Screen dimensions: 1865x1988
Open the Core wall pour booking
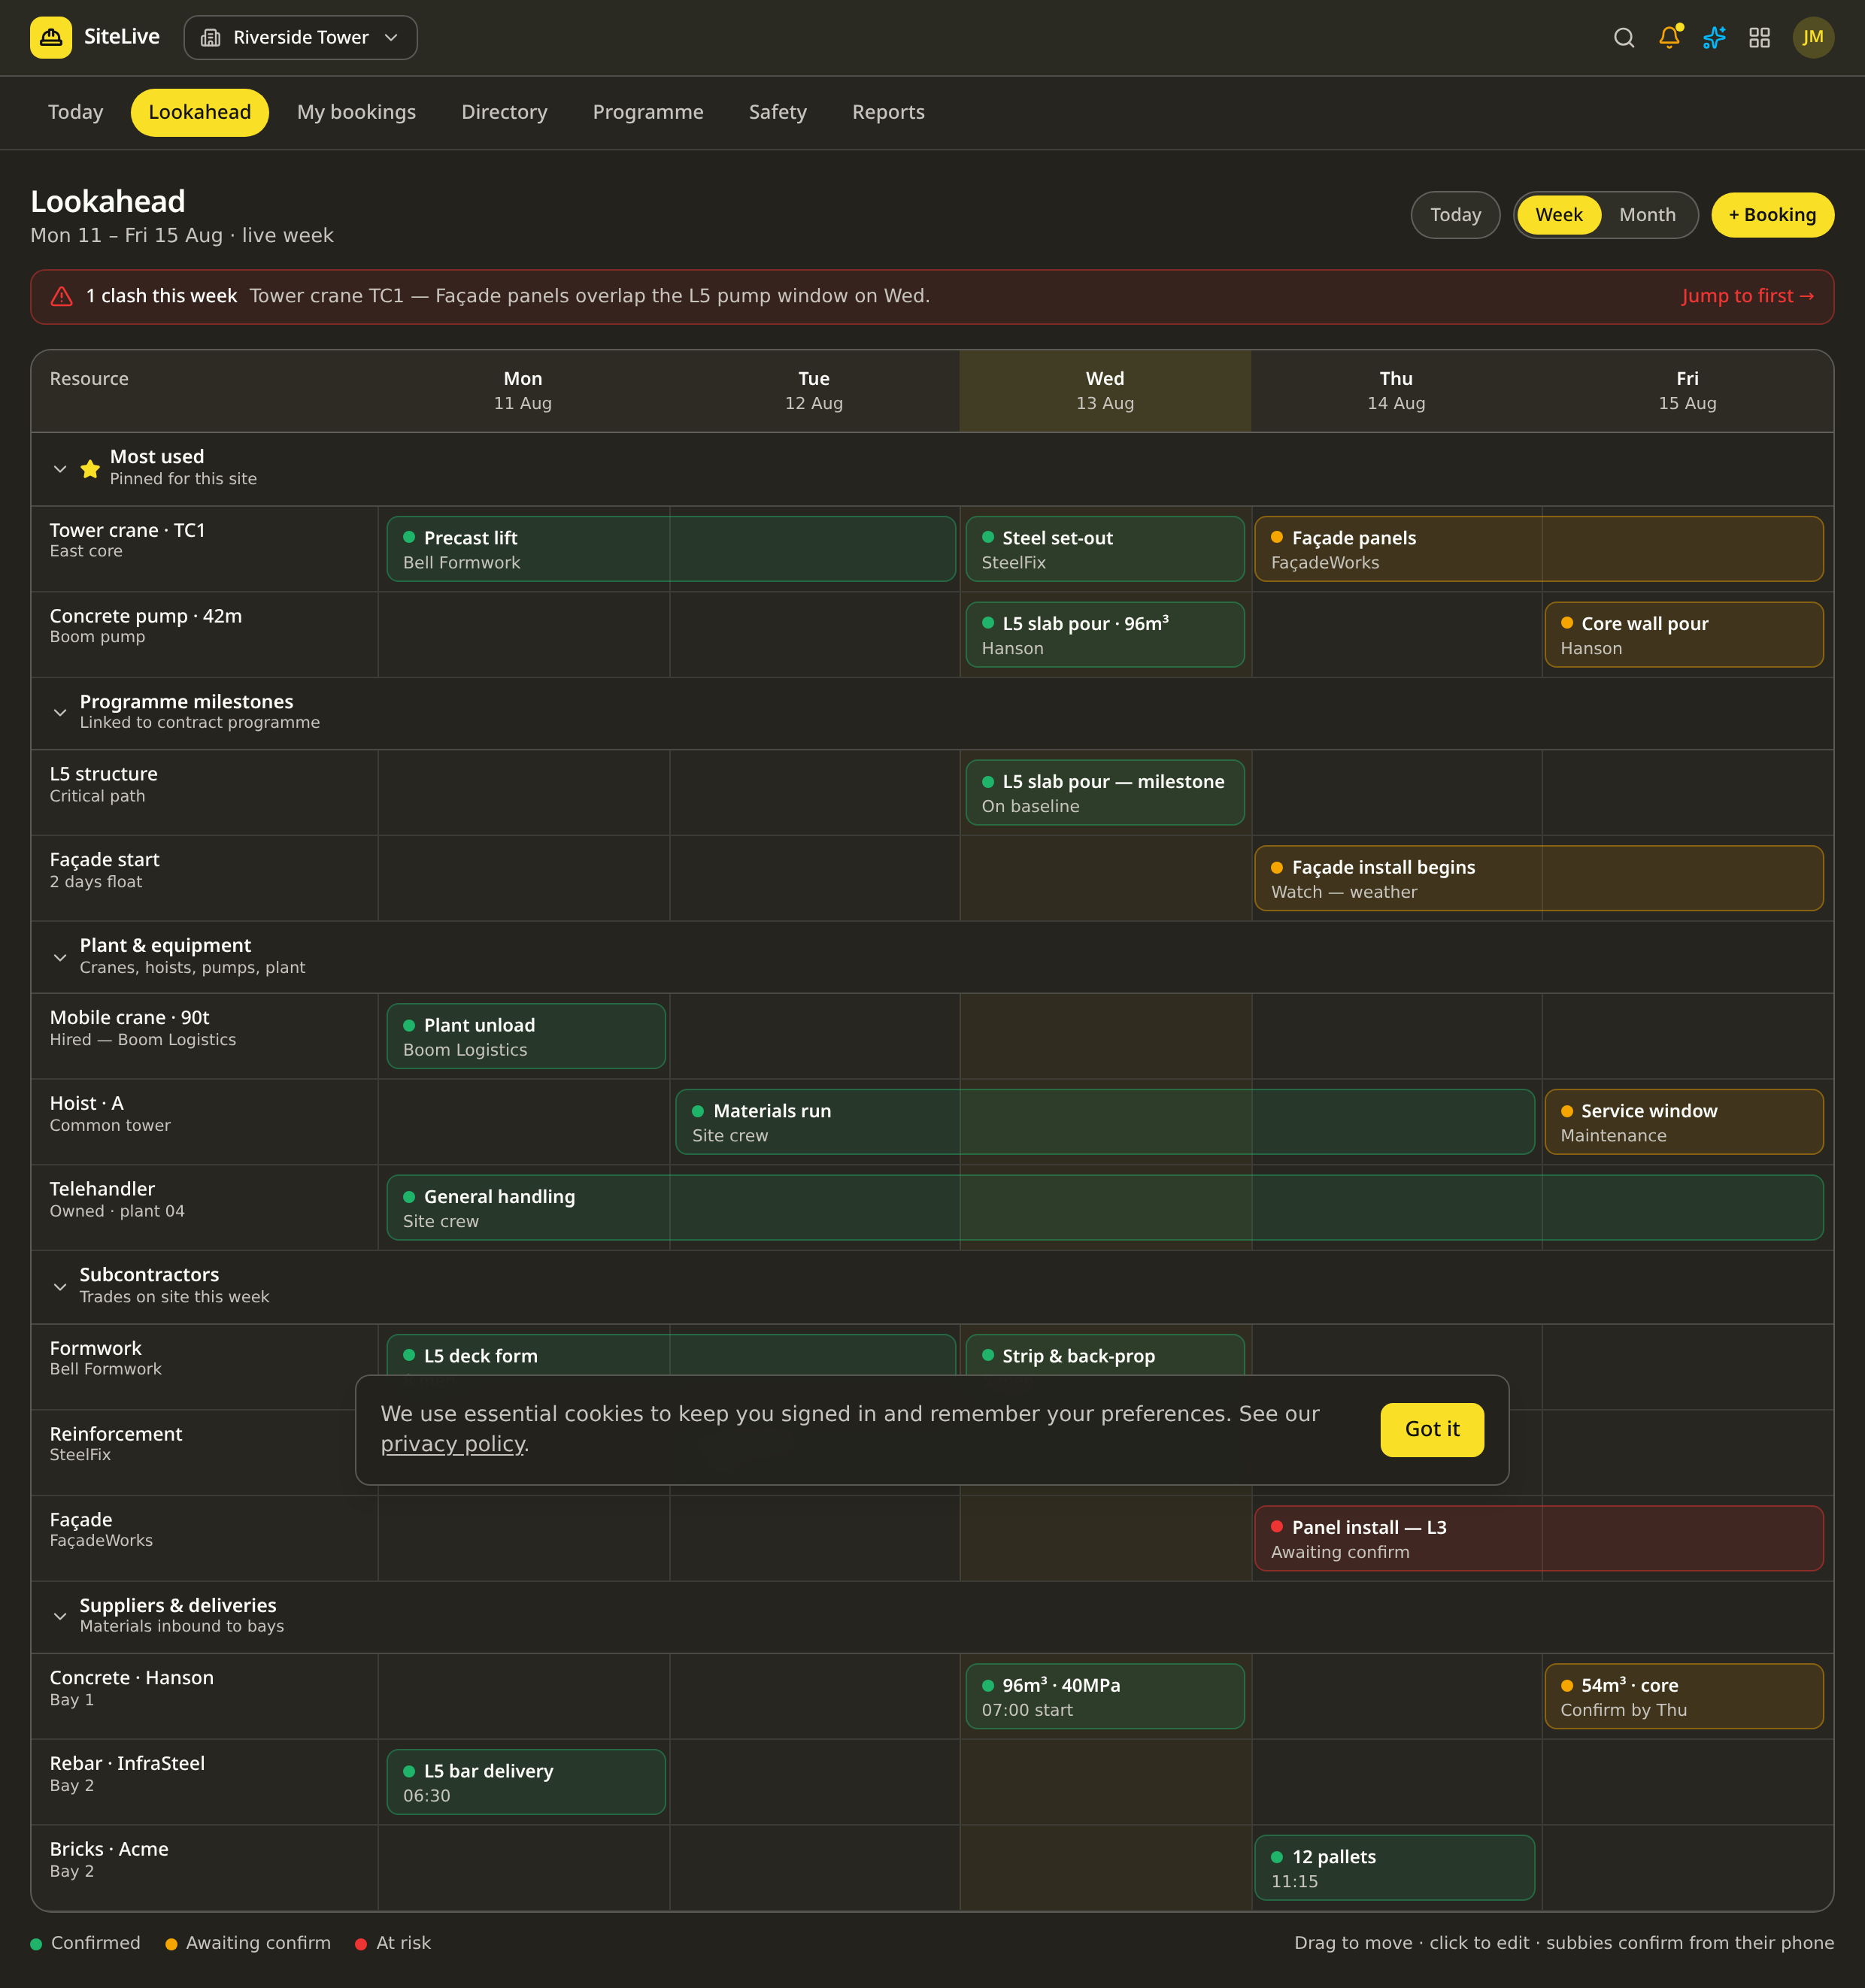pyautogui.click(x=1684, y=634)
